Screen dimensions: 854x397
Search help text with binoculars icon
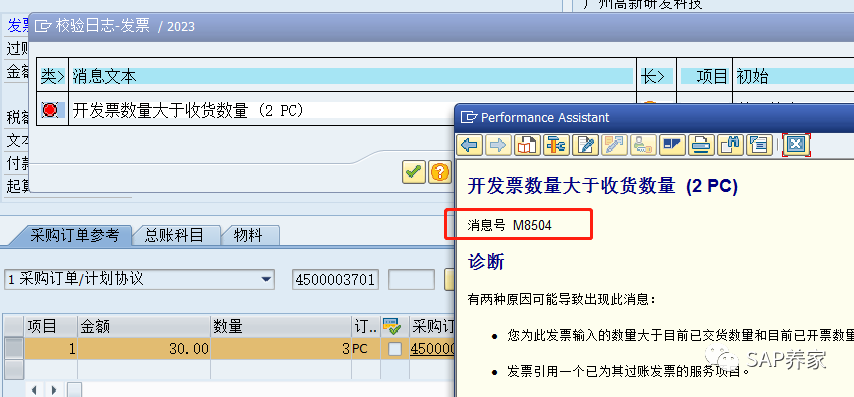coord(729,145)
